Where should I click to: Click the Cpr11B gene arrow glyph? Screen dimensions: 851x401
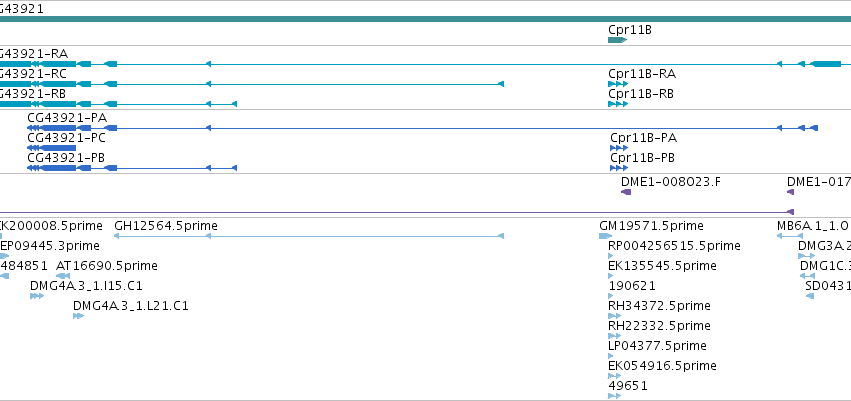pos(618,40)
